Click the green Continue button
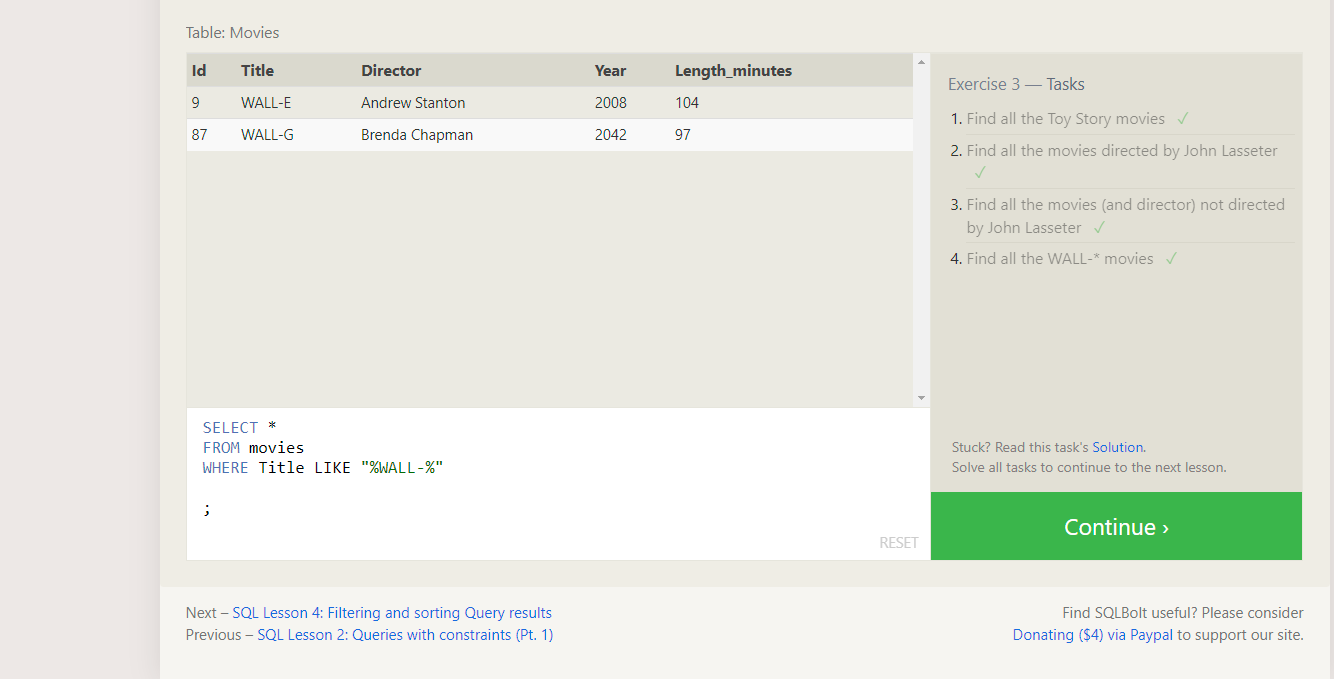Screen dimensions: 1334x679 point(1116,526)
